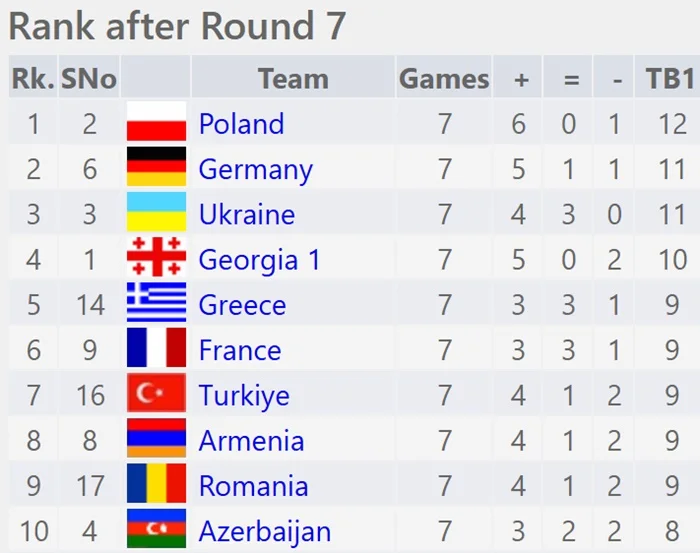Click the Rk. column header
Viewport: 700px width, 553px height.
32,78
